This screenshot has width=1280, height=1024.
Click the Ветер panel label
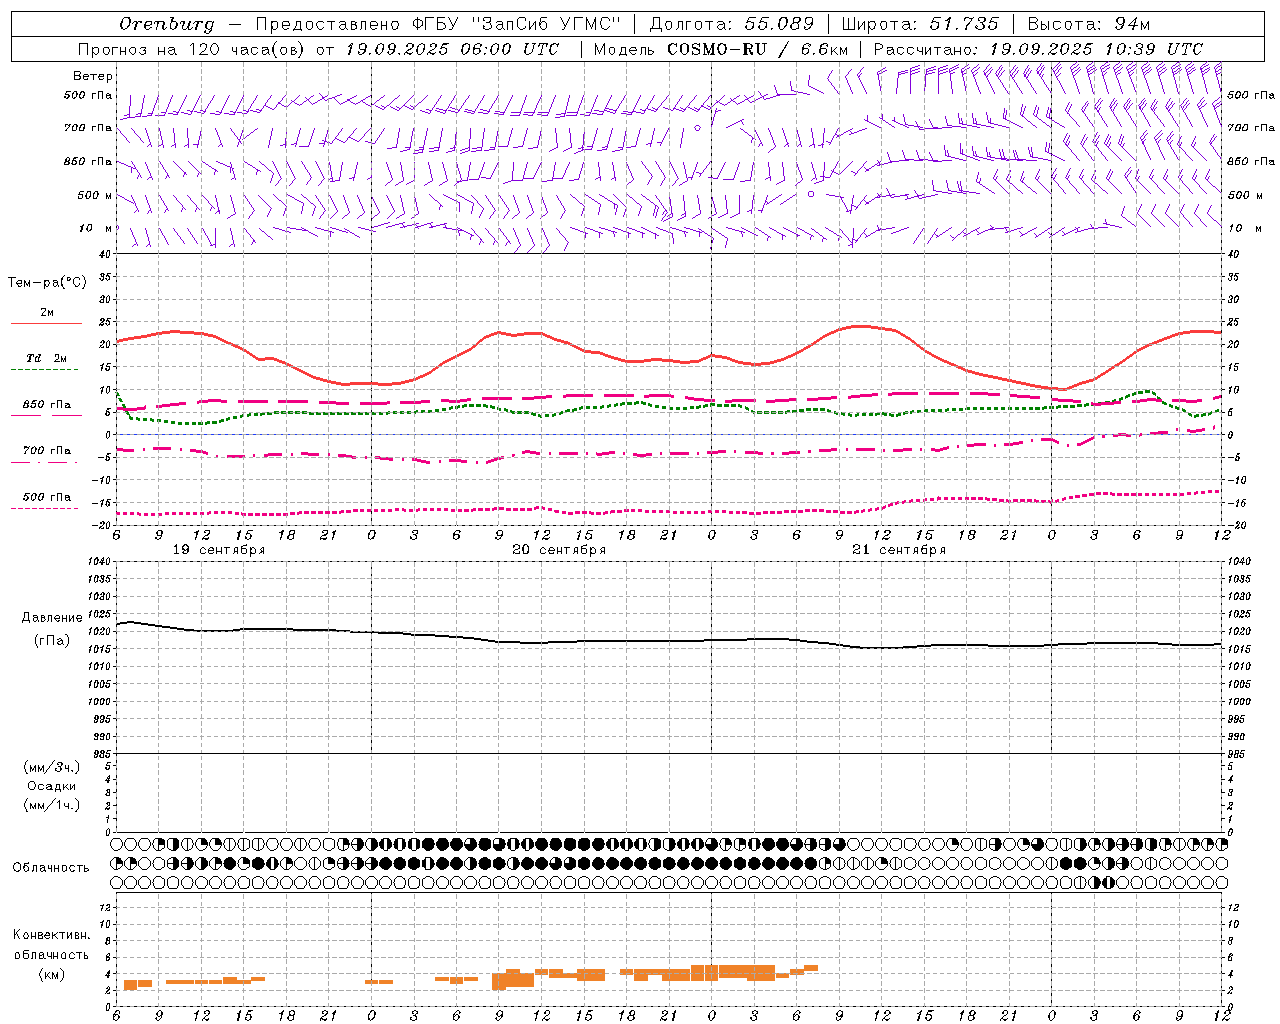pos(93,76)
